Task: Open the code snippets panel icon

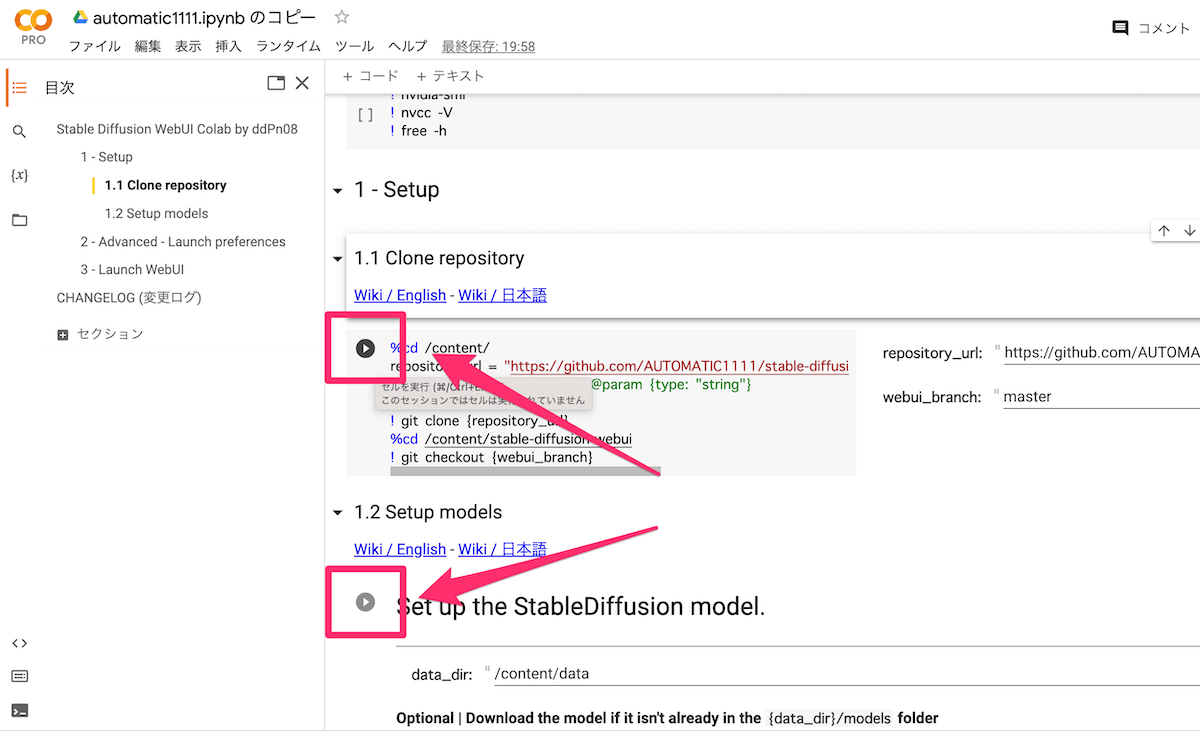Action: (x=19, y=643)
